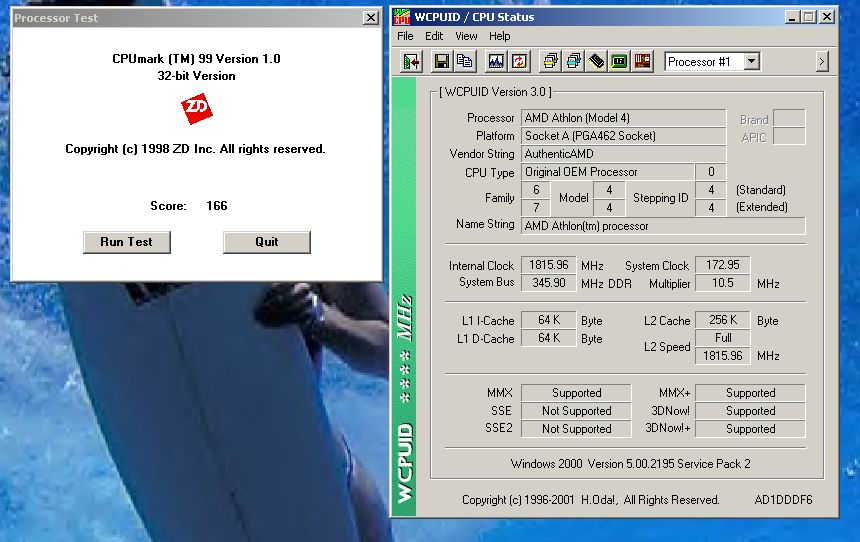
Task: Click System Clock value 172.95
Action: (x=722, y=265)
